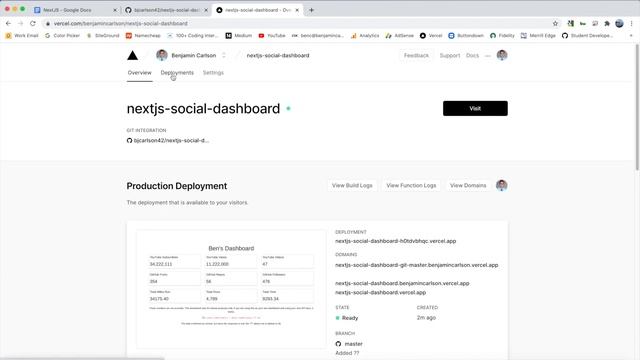Open bjcarlson42 GitHub repository link
This screenshot has width=640, height=360.
(x=171, y=140)
